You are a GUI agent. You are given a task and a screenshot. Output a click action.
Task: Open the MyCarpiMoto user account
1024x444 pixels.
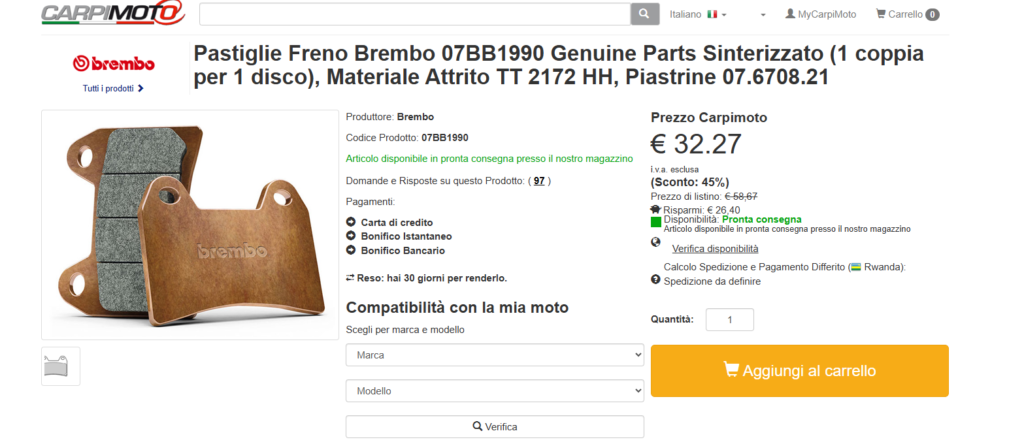[x=821, y=14]
